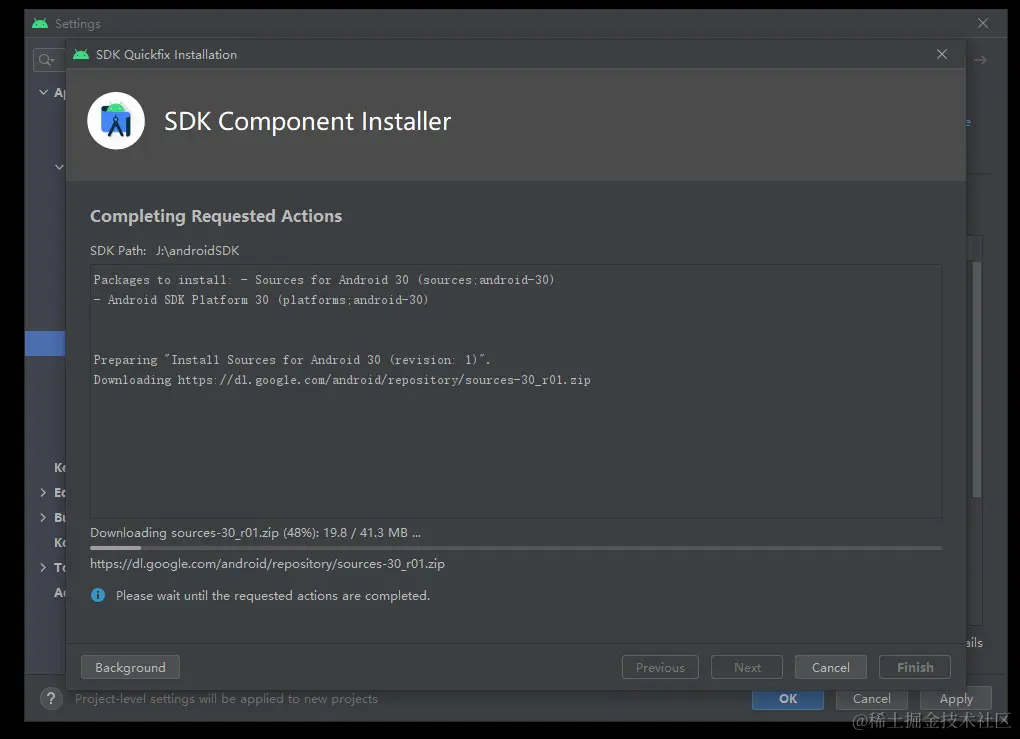The image size is (1020, 739).
Task: Click the Next button in installer
Action: tap(747, 667)
